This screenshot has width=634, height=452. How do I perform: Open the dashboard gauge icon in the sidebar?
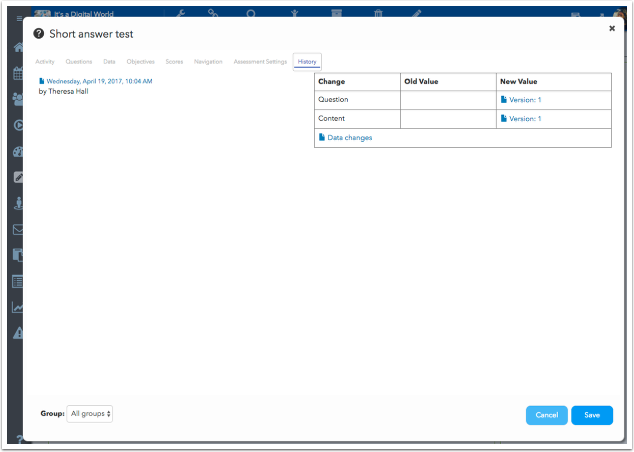pyautogui.click(x=18, y=152)
